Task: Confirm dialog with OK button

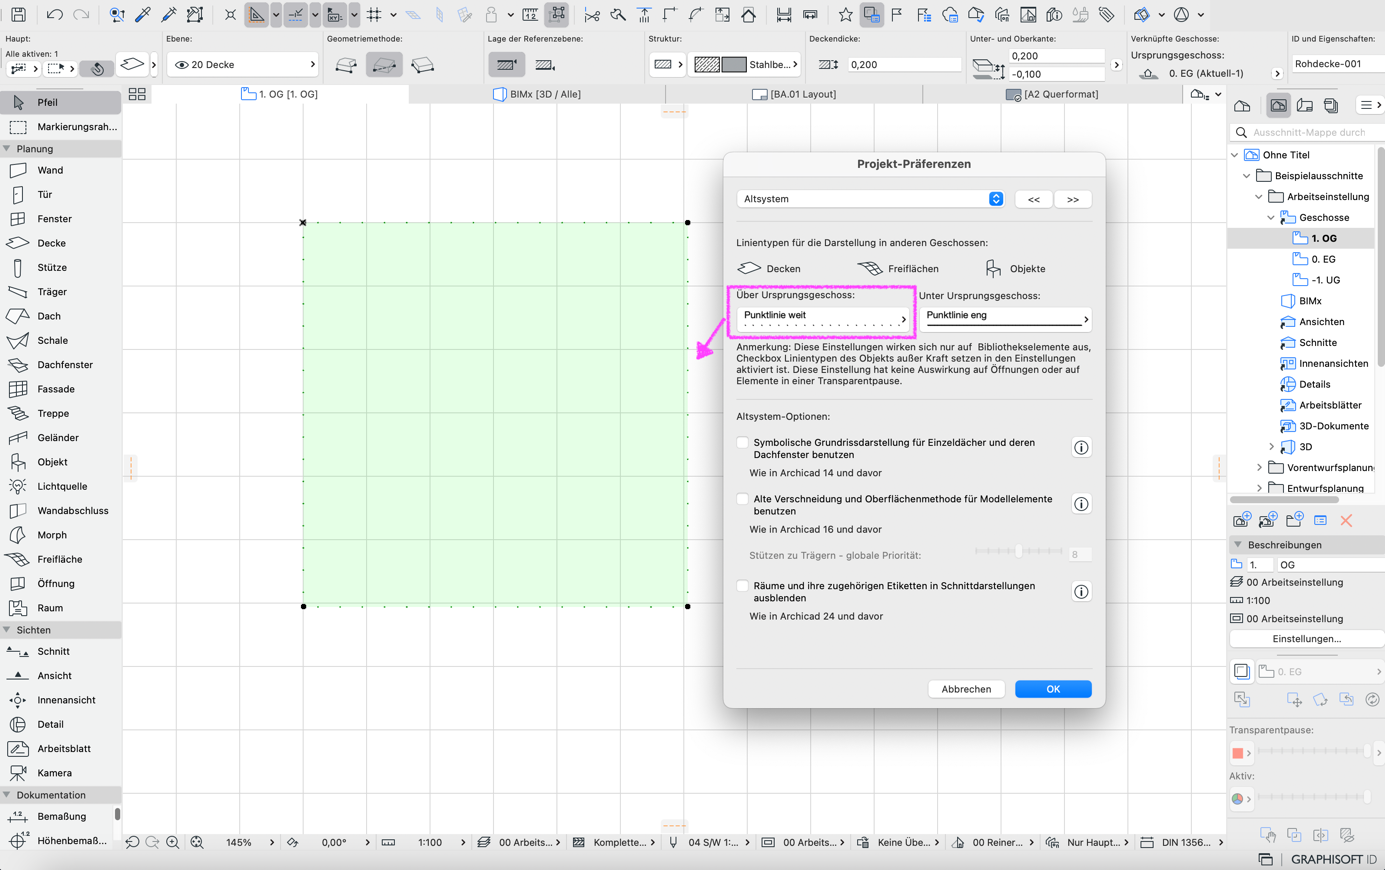Action: (x=1053, y=689)
